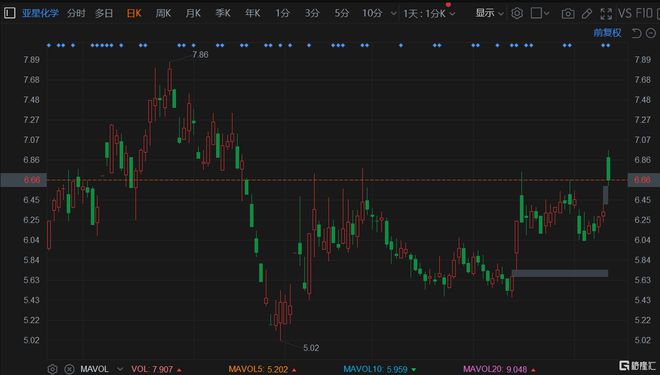The image size is (660, 375).
Task: Click the 前复权 adjustment link
Action: click(607, 33)
